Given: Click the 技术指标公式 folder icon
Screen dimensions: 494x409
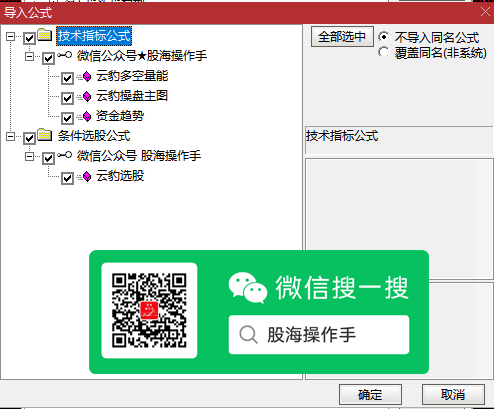Looking at the screenshot, I should (45, 35).
